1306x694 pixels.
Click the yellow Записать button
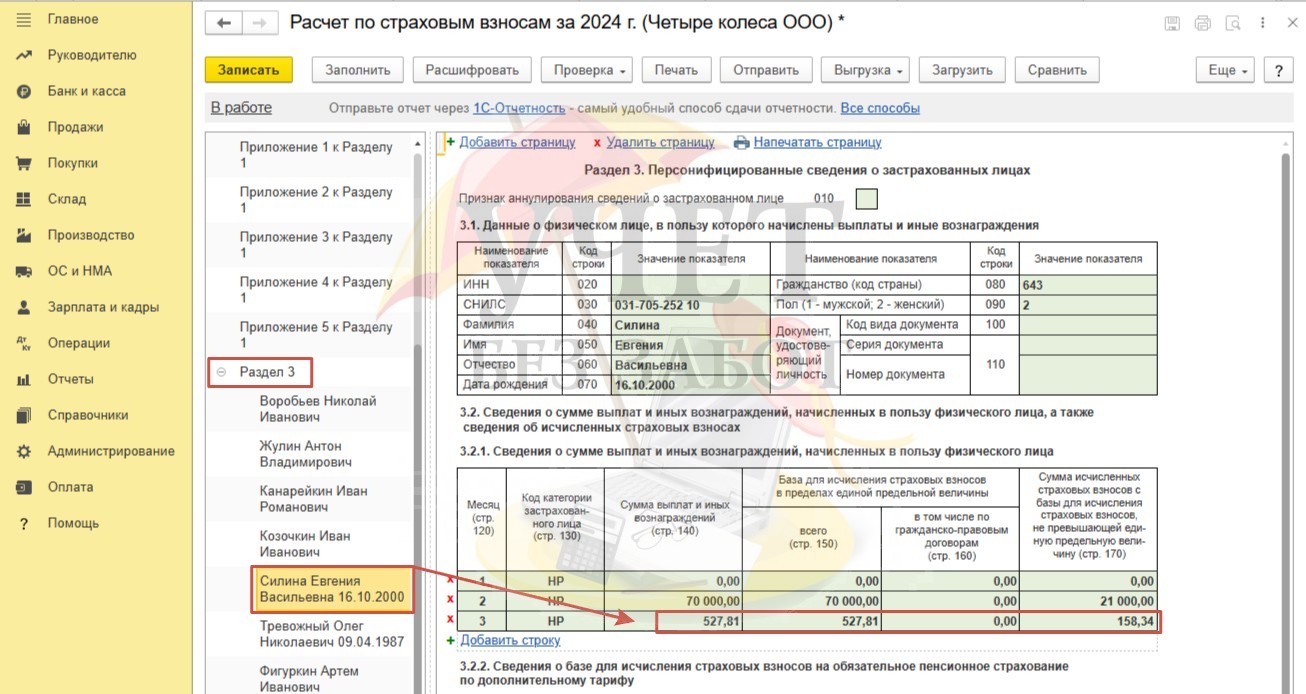(x=248, y=70)
